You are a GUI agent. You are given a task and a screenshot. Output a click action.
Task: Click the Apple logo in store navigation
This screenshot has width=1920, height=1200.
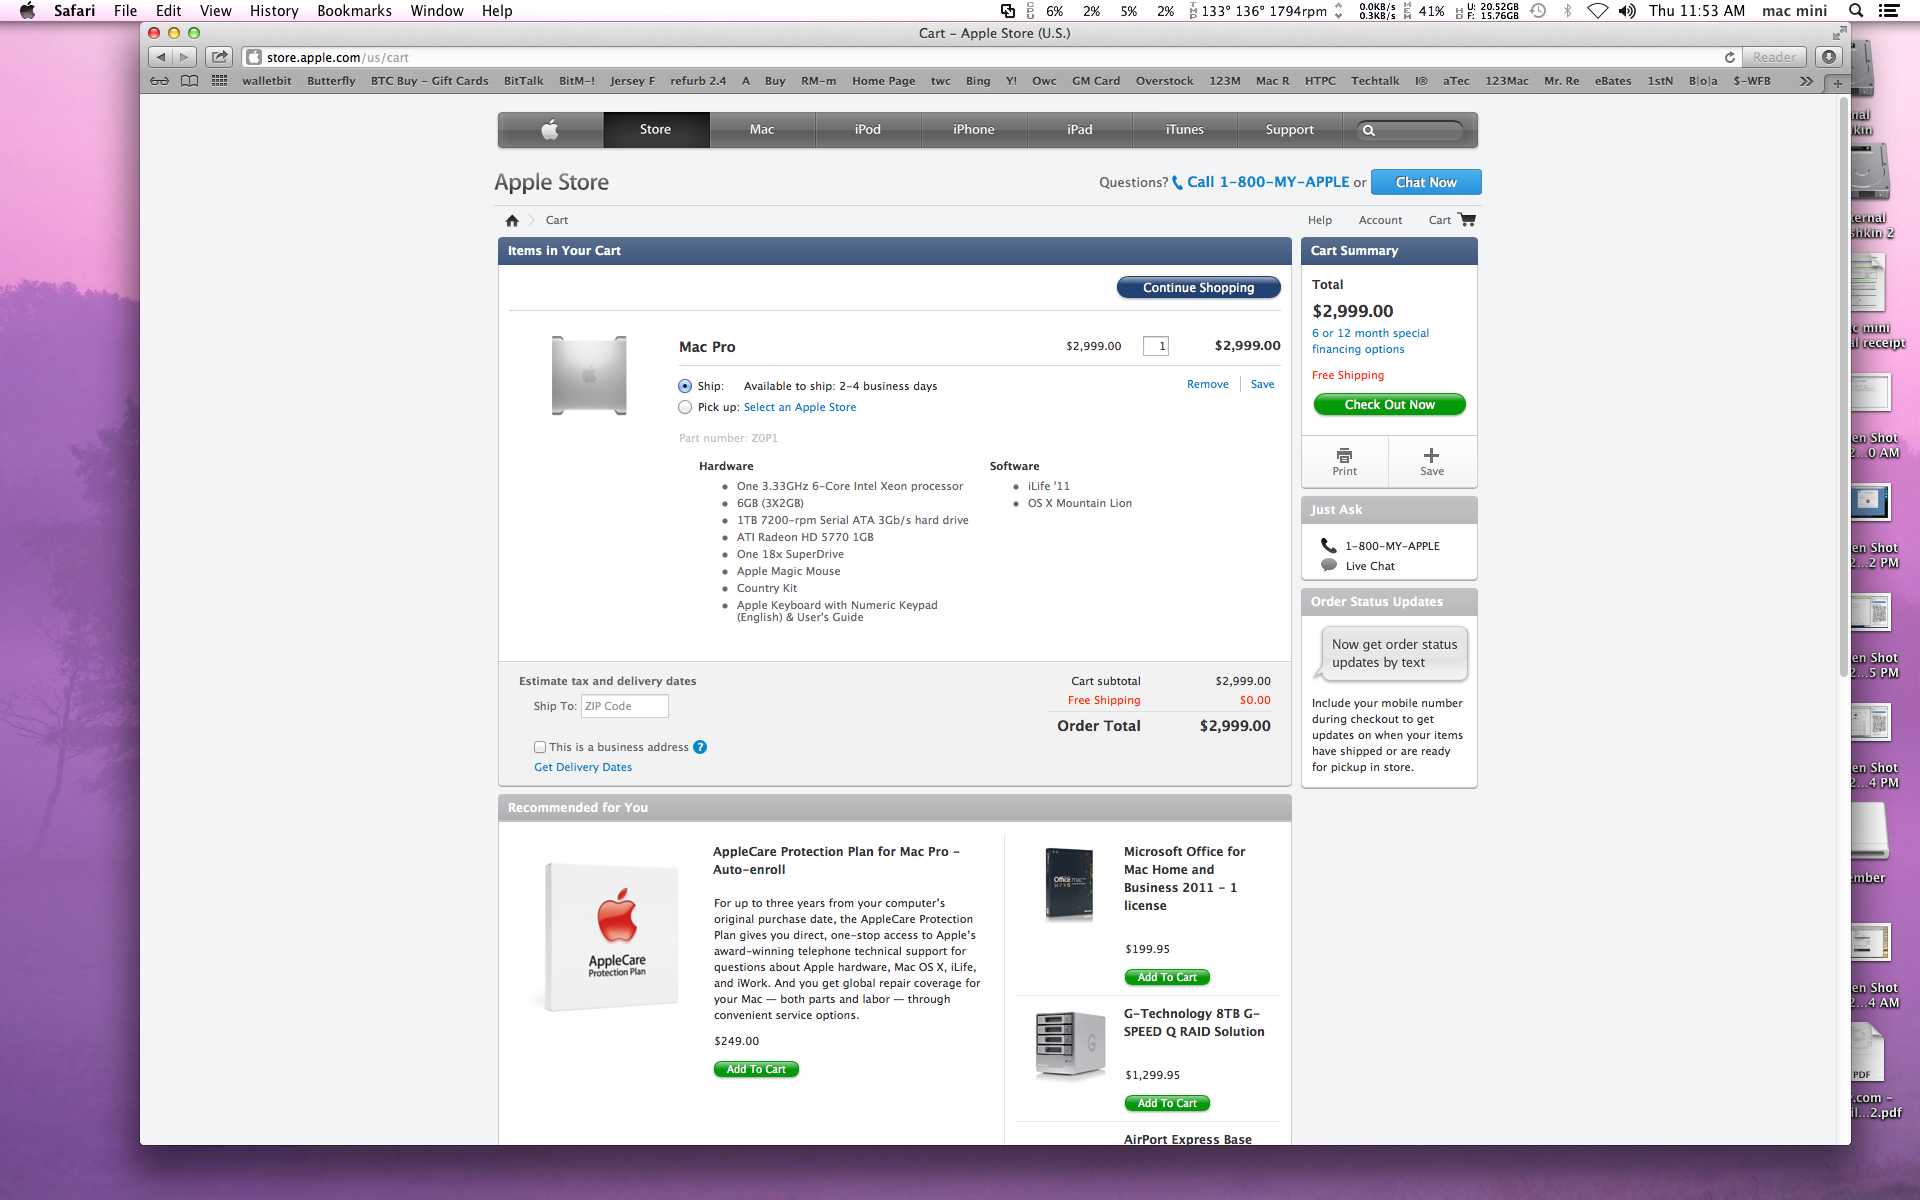550,130
